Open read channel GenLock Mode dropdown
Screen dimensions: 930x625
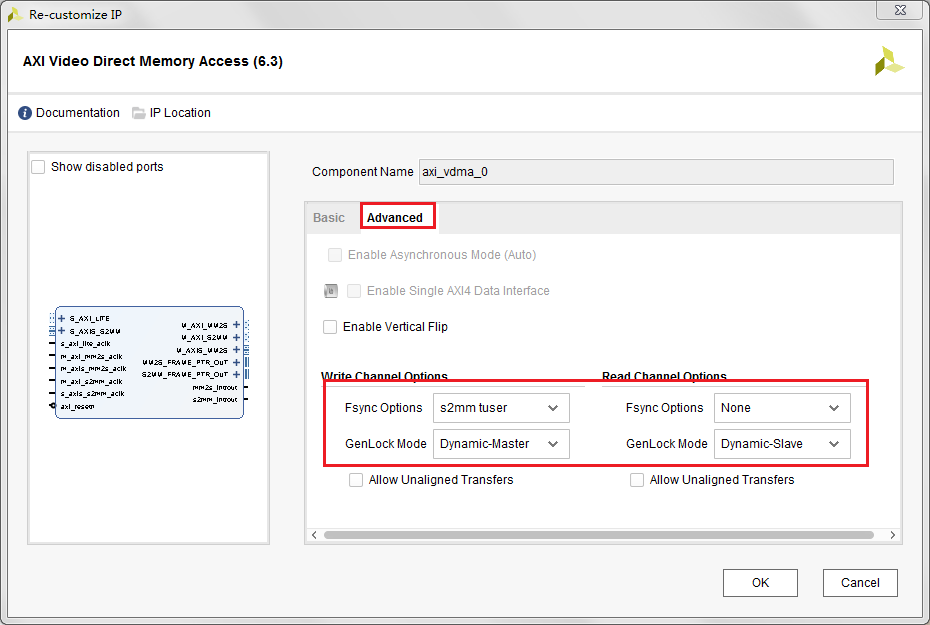pyautogui.click(x=782, y=444)
